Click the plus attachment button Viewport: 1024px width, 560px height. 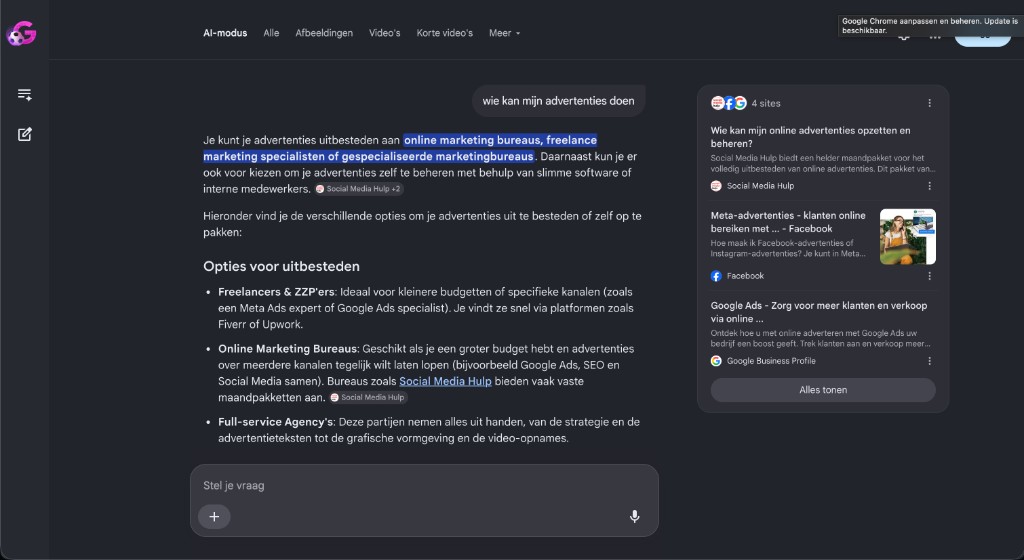(214, 517)
